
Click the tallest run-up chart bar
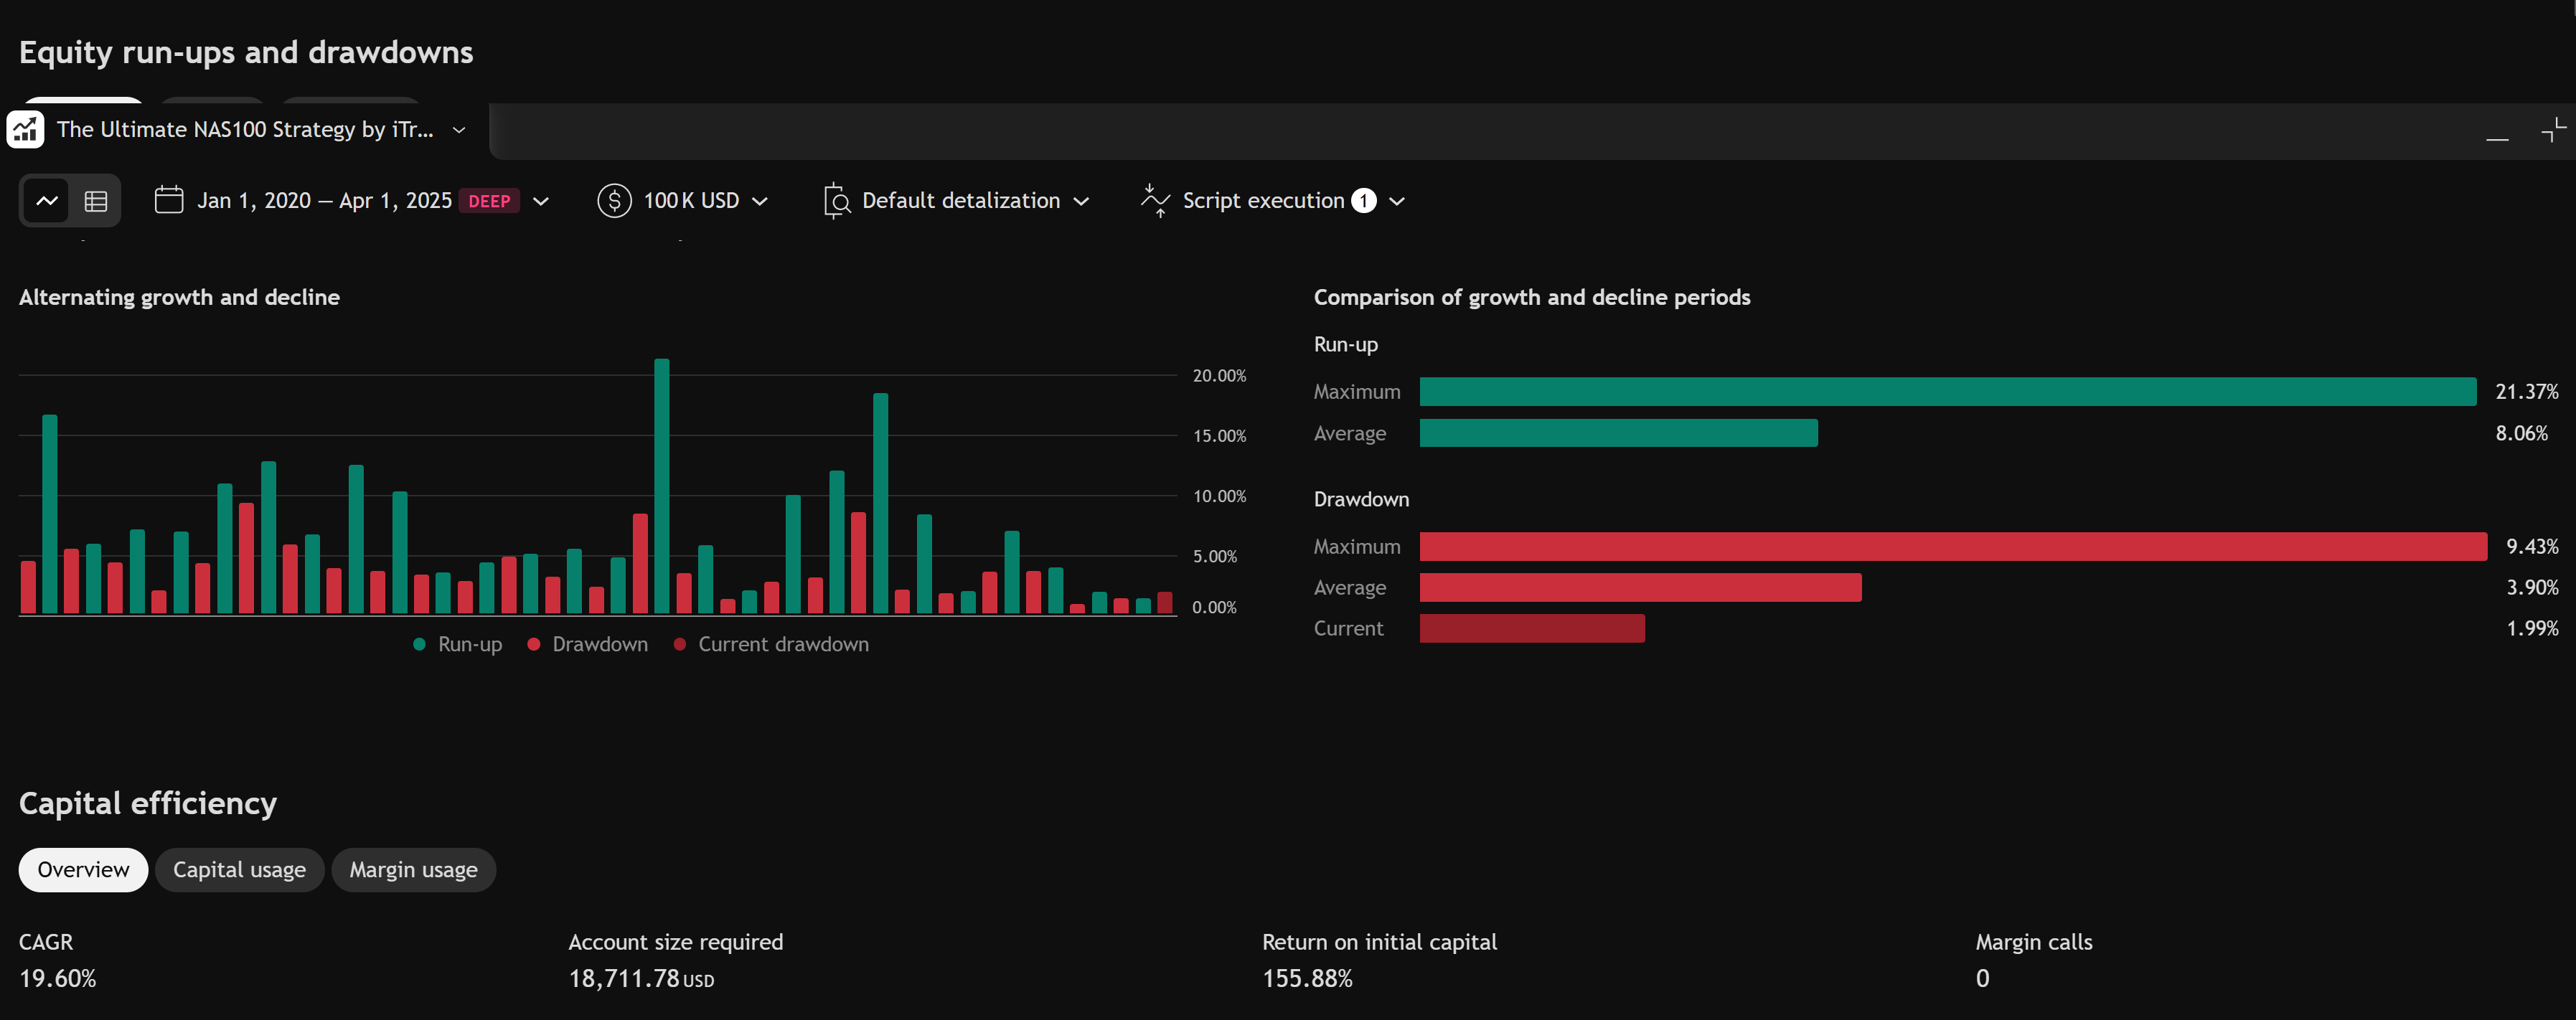click(662, 486)
